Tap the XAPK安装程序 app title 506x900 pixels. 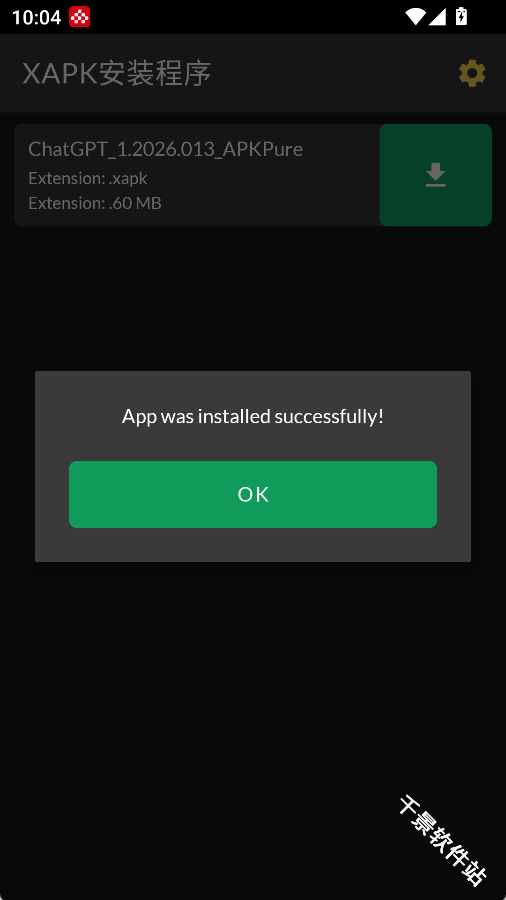(x=117, y=73)
